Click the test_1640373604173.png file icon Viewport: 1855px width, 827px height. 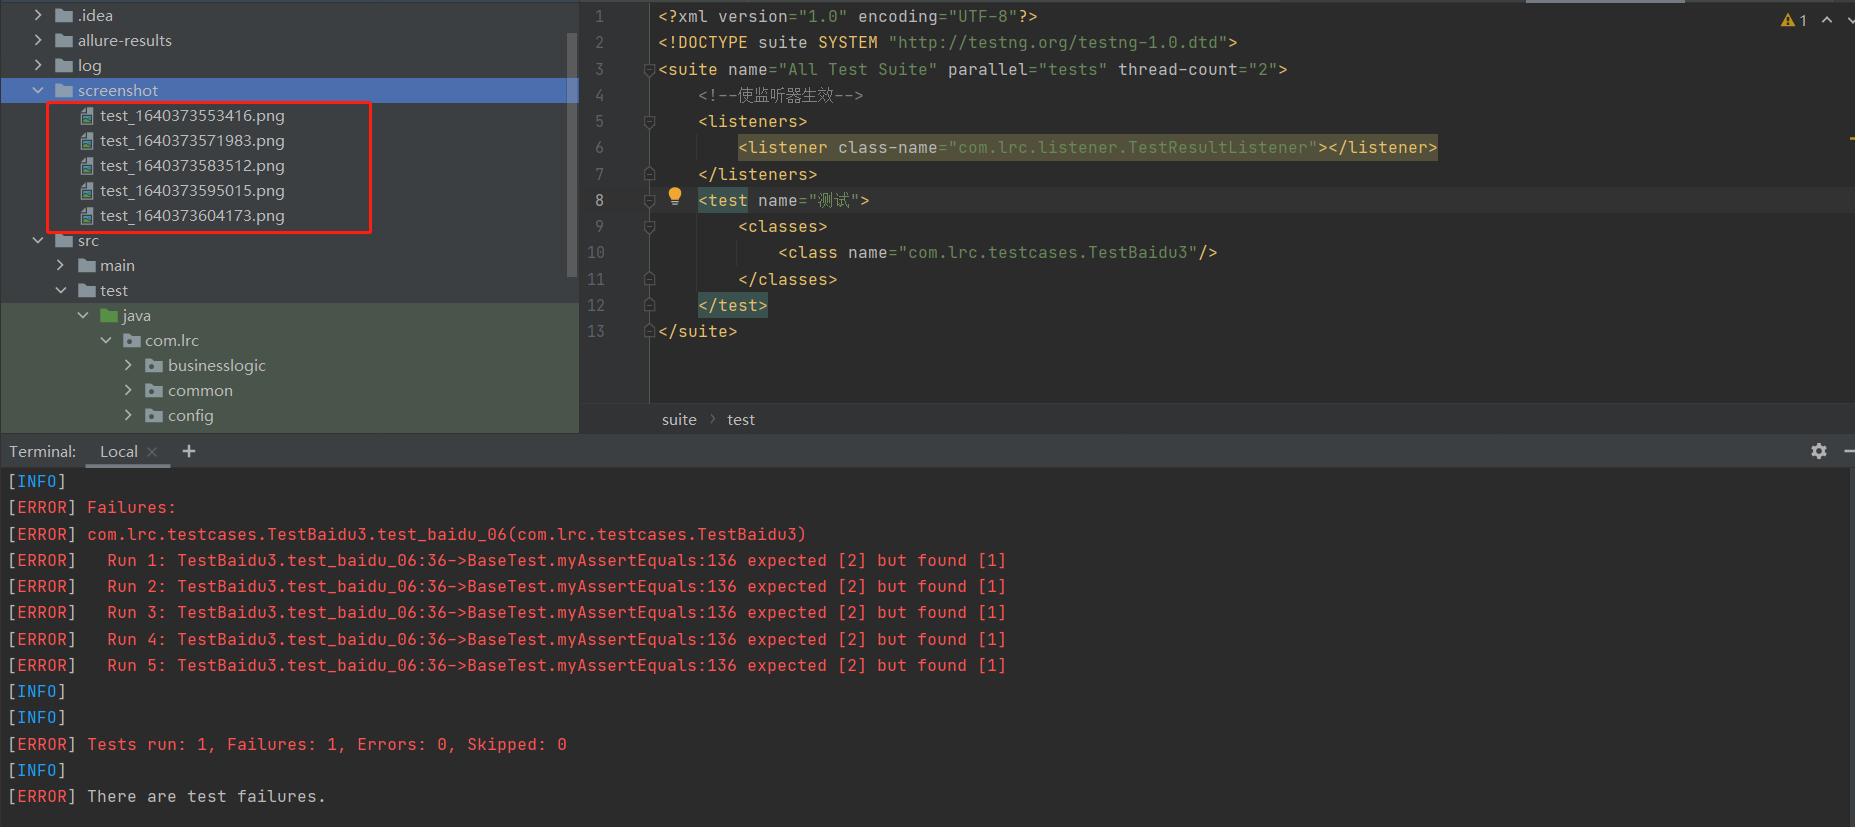[87, 216]
